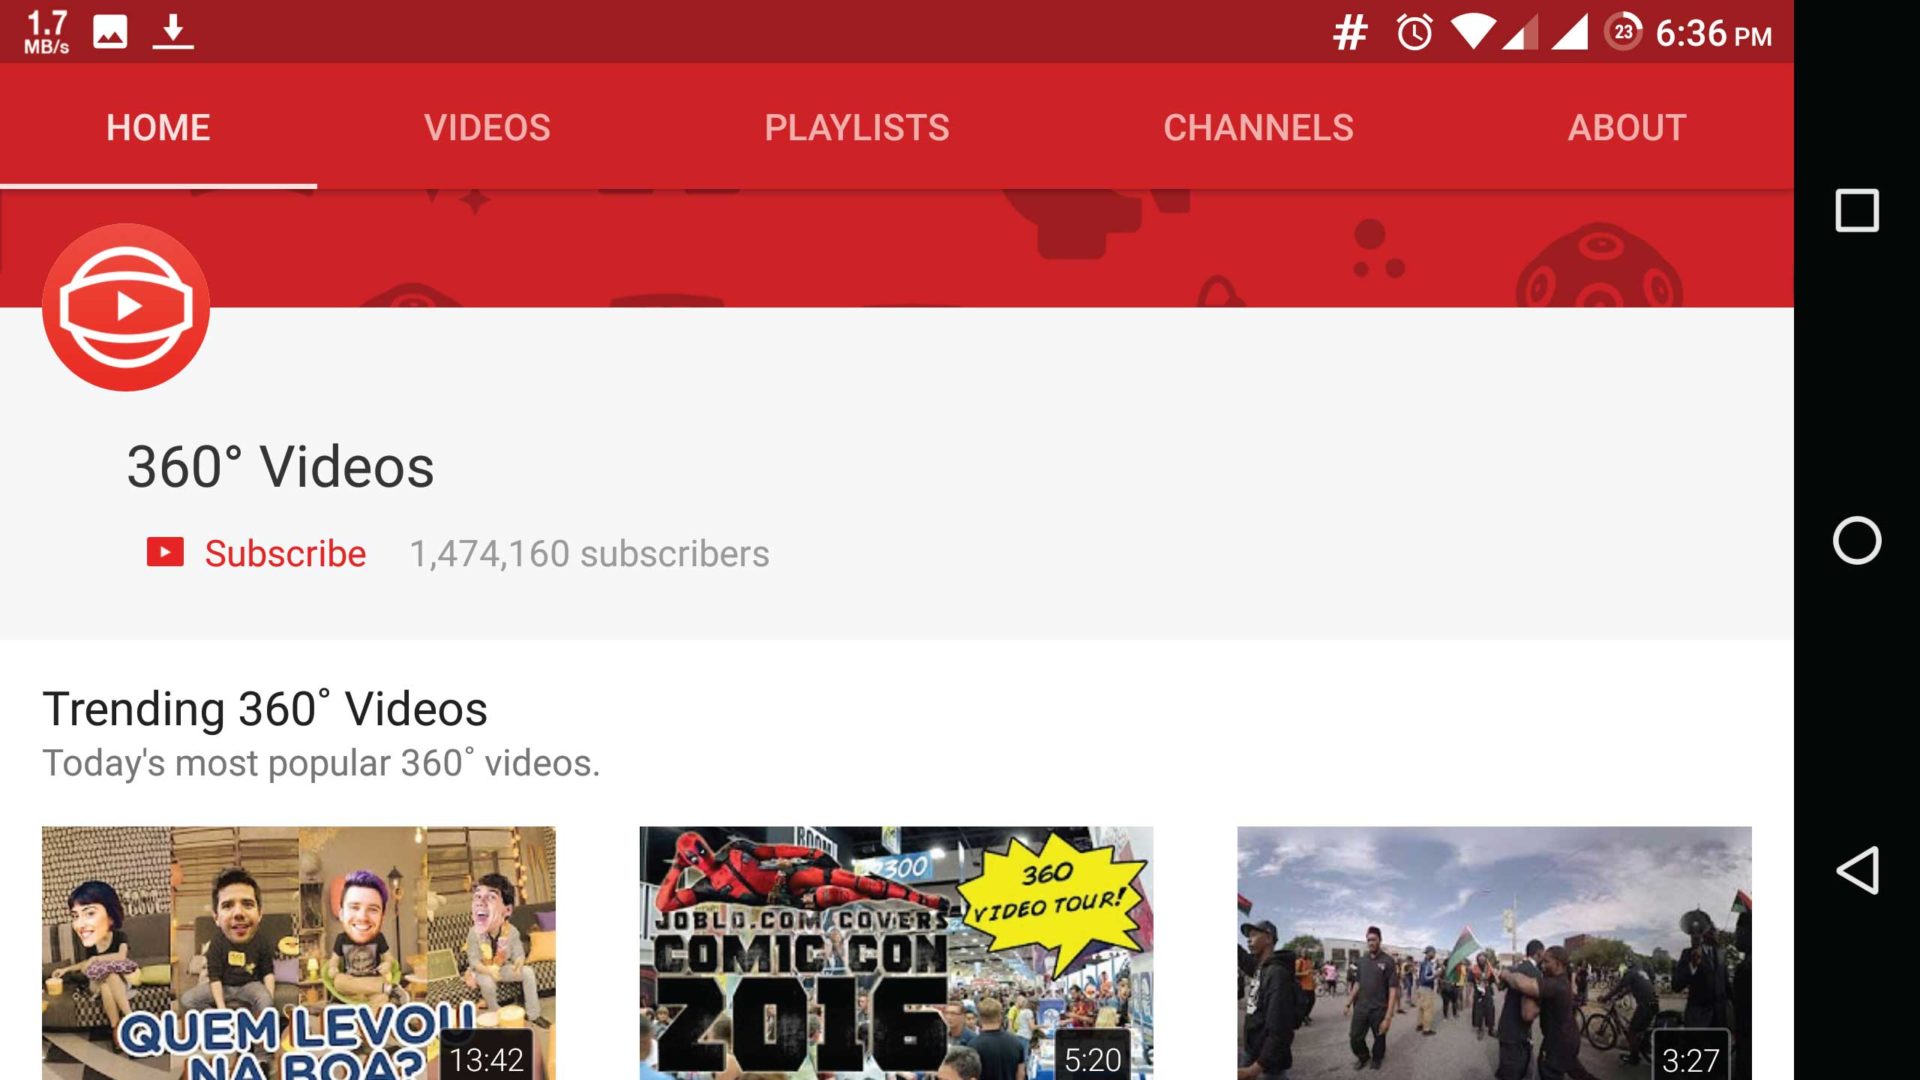Viewport: 1920px width, 1080px height.
Task: Play the Comic Con 2016 video tour
Action: (896, 952)
